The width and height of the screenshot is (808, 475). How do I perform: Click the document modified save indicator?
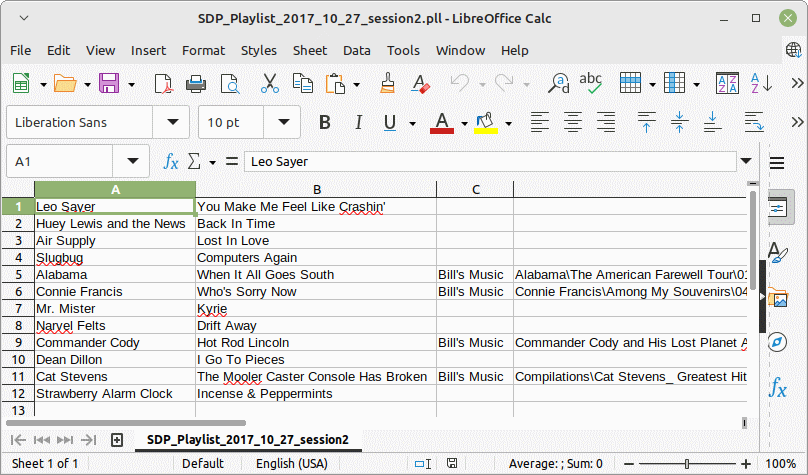(452, 463)
